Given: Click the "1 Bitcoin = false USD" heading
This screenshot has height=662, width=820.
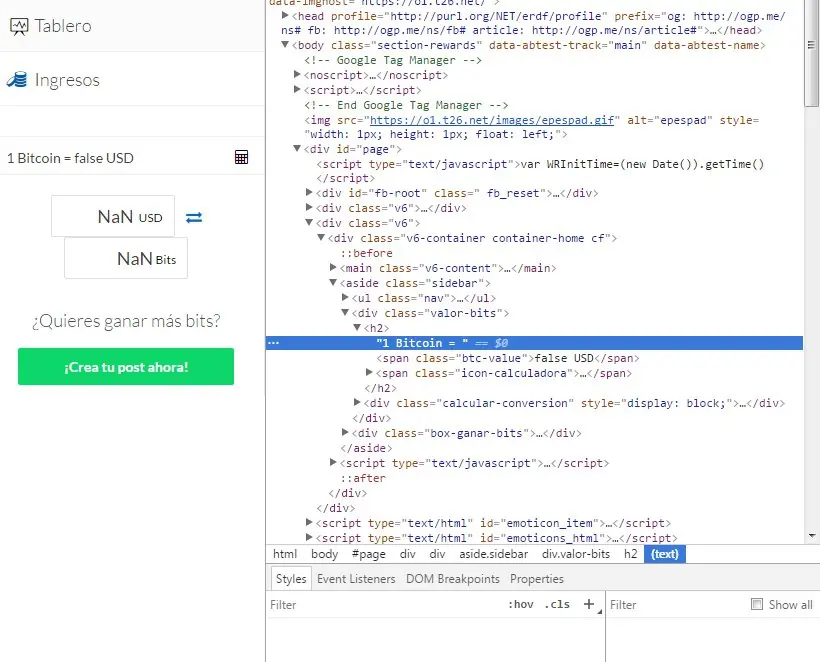Looking at the screenshot, I should (x=71, y=158).
